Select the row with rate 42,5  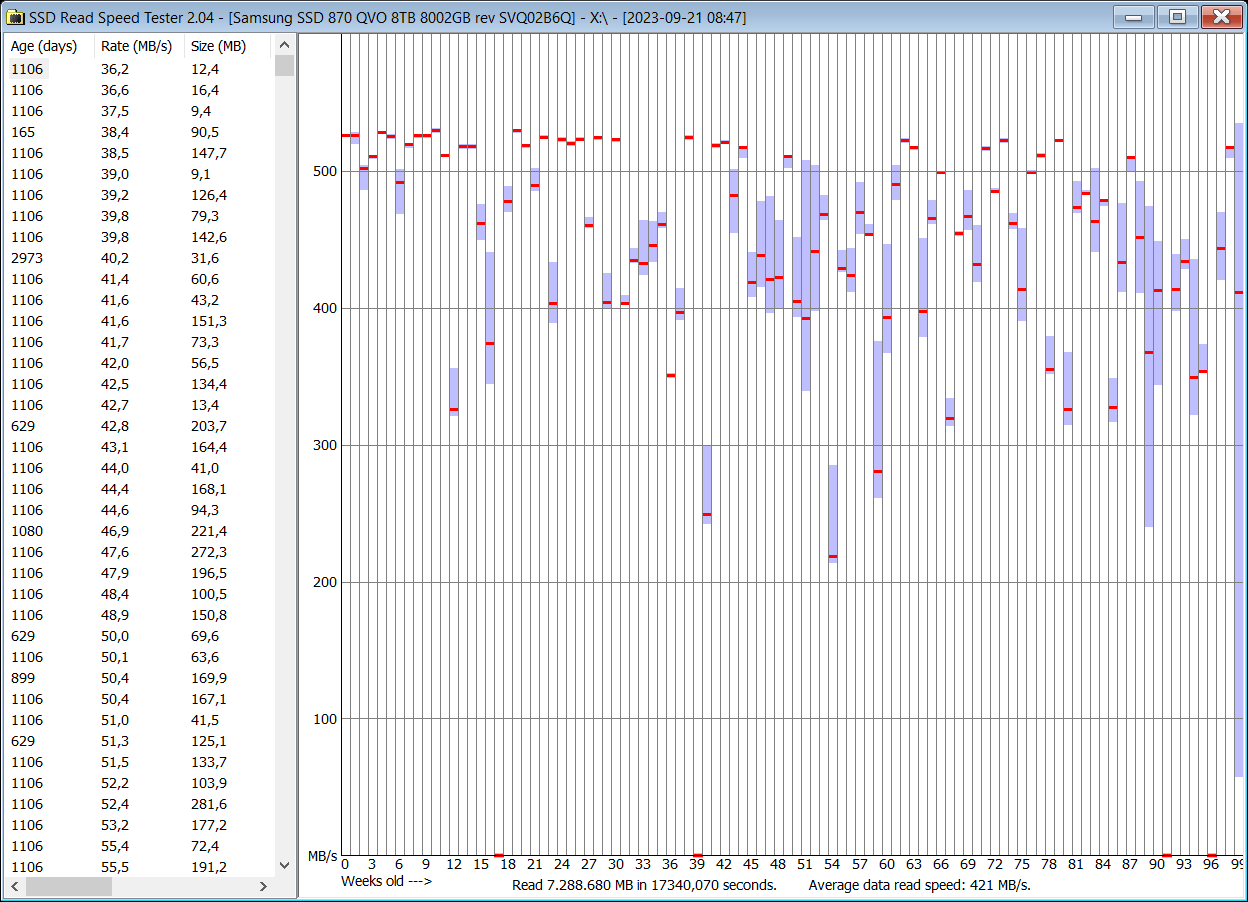pos(140,384)
